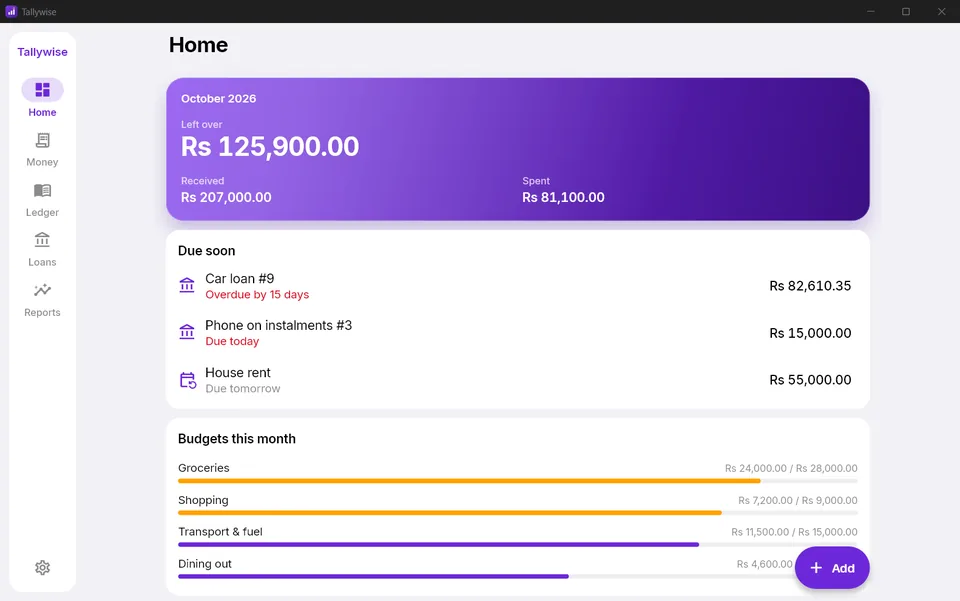Click the Due tomorrow status text
The width and height of the screenshot is (960, 601).
click(x=242, y=389)
